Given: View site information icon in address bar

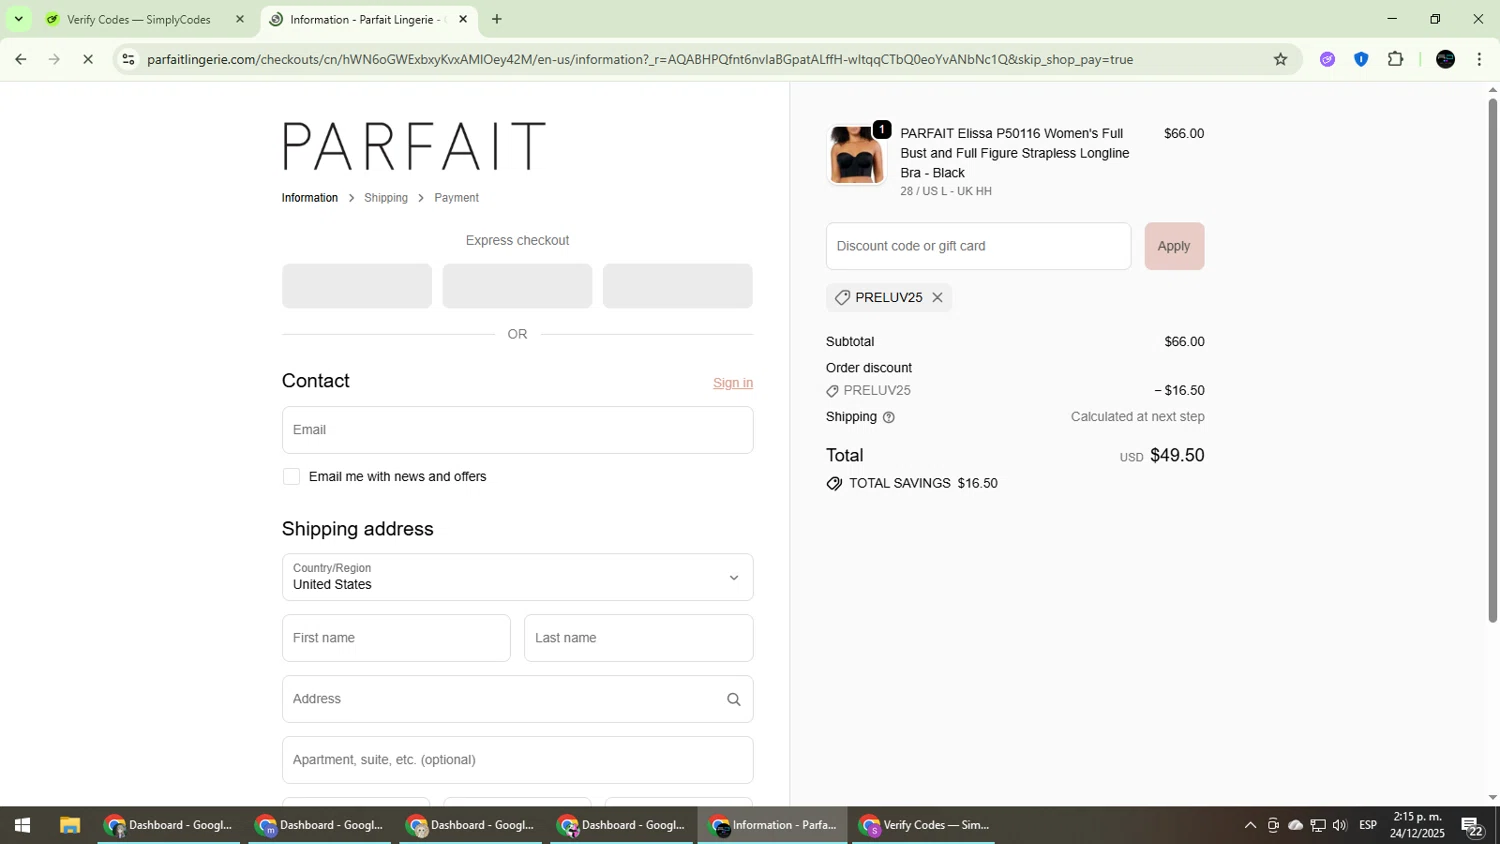Looking at the screenshot, I should click(128, 59).
